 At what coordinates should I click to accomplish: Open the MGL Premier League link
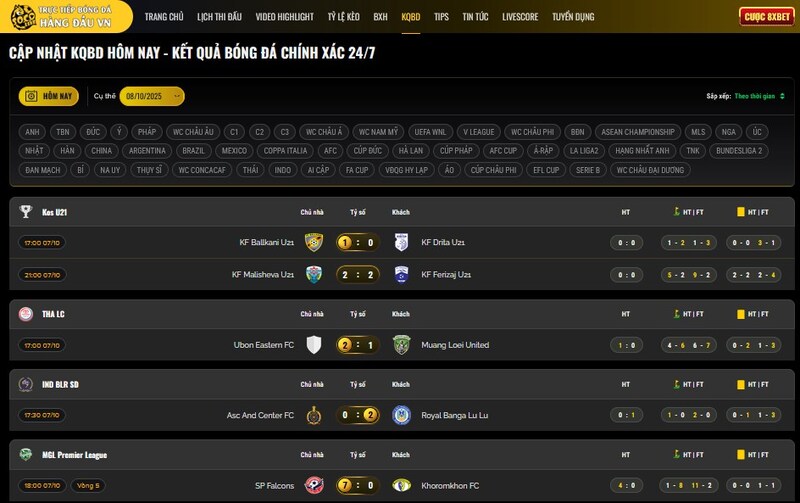tap(74, 454)
